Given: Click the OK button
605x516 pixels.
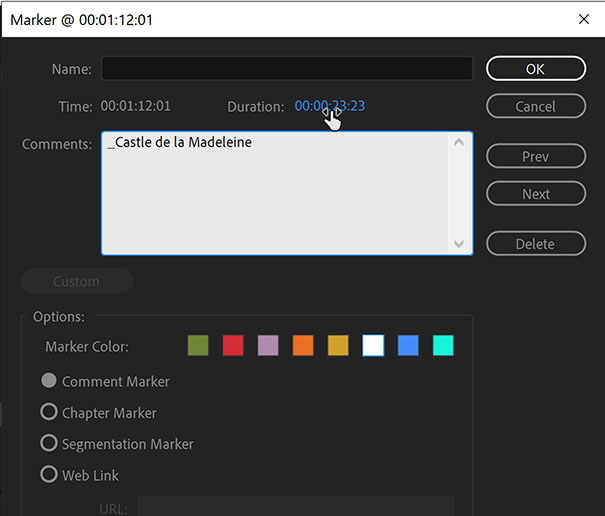Looking at the screenshot, I should tap(535, 68).
